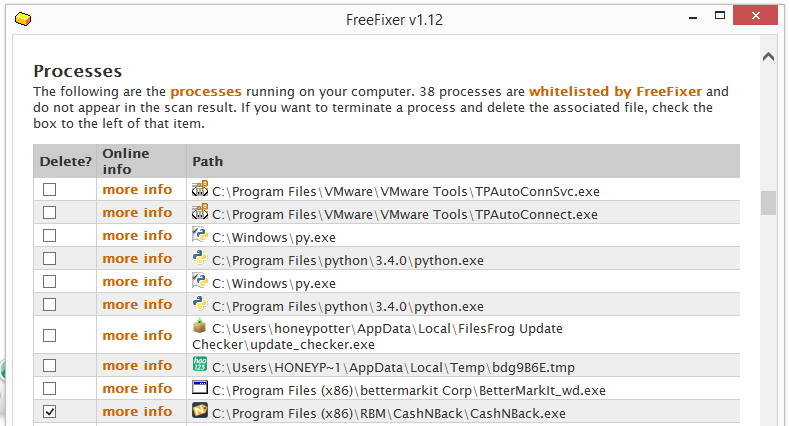
Task: Tick the delete checkbox for bdg9B6E.tmp
Action: (49, 366)
